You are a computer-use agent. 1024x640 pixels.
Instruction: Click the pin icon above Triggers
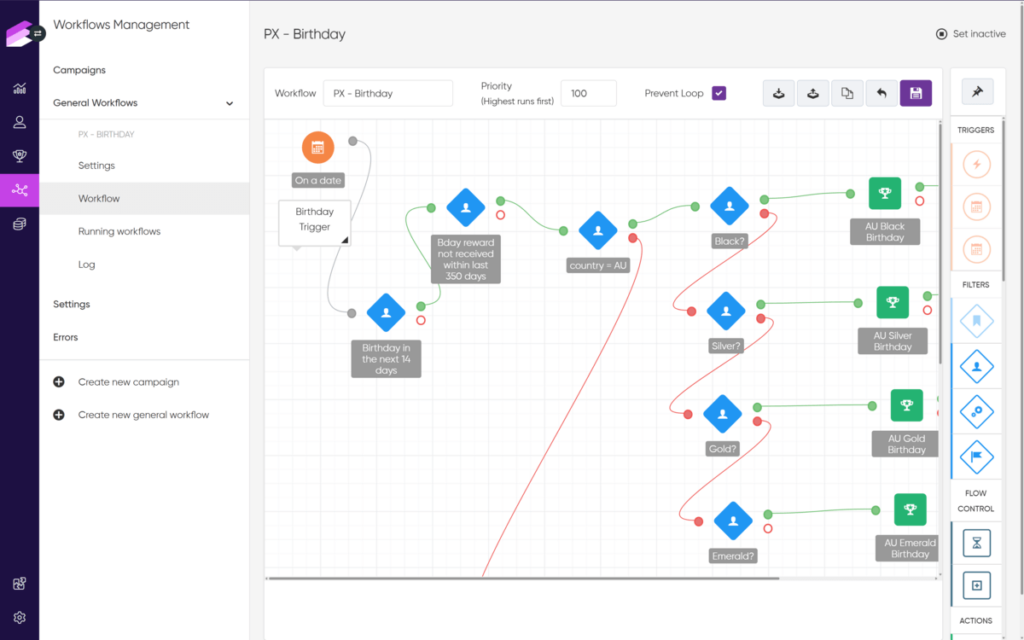pyautogui.click(x=977, y=91)
